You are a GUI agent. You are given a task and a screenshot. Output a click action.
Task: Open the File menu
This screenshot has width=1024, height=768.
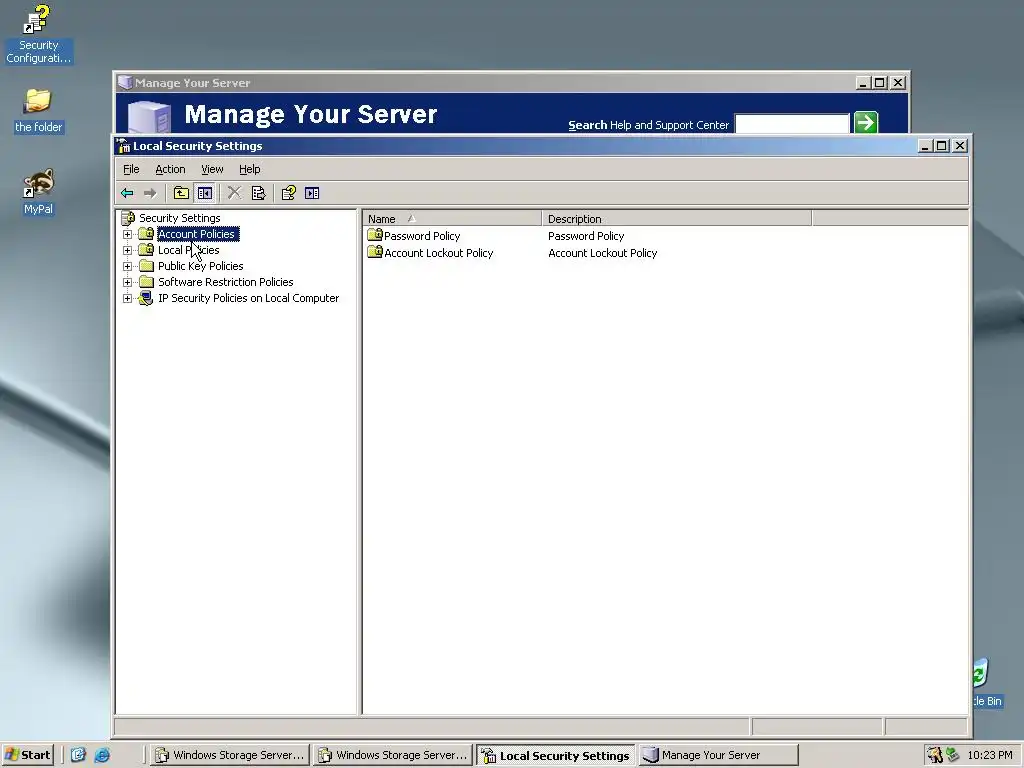click(x=131, y=169)
